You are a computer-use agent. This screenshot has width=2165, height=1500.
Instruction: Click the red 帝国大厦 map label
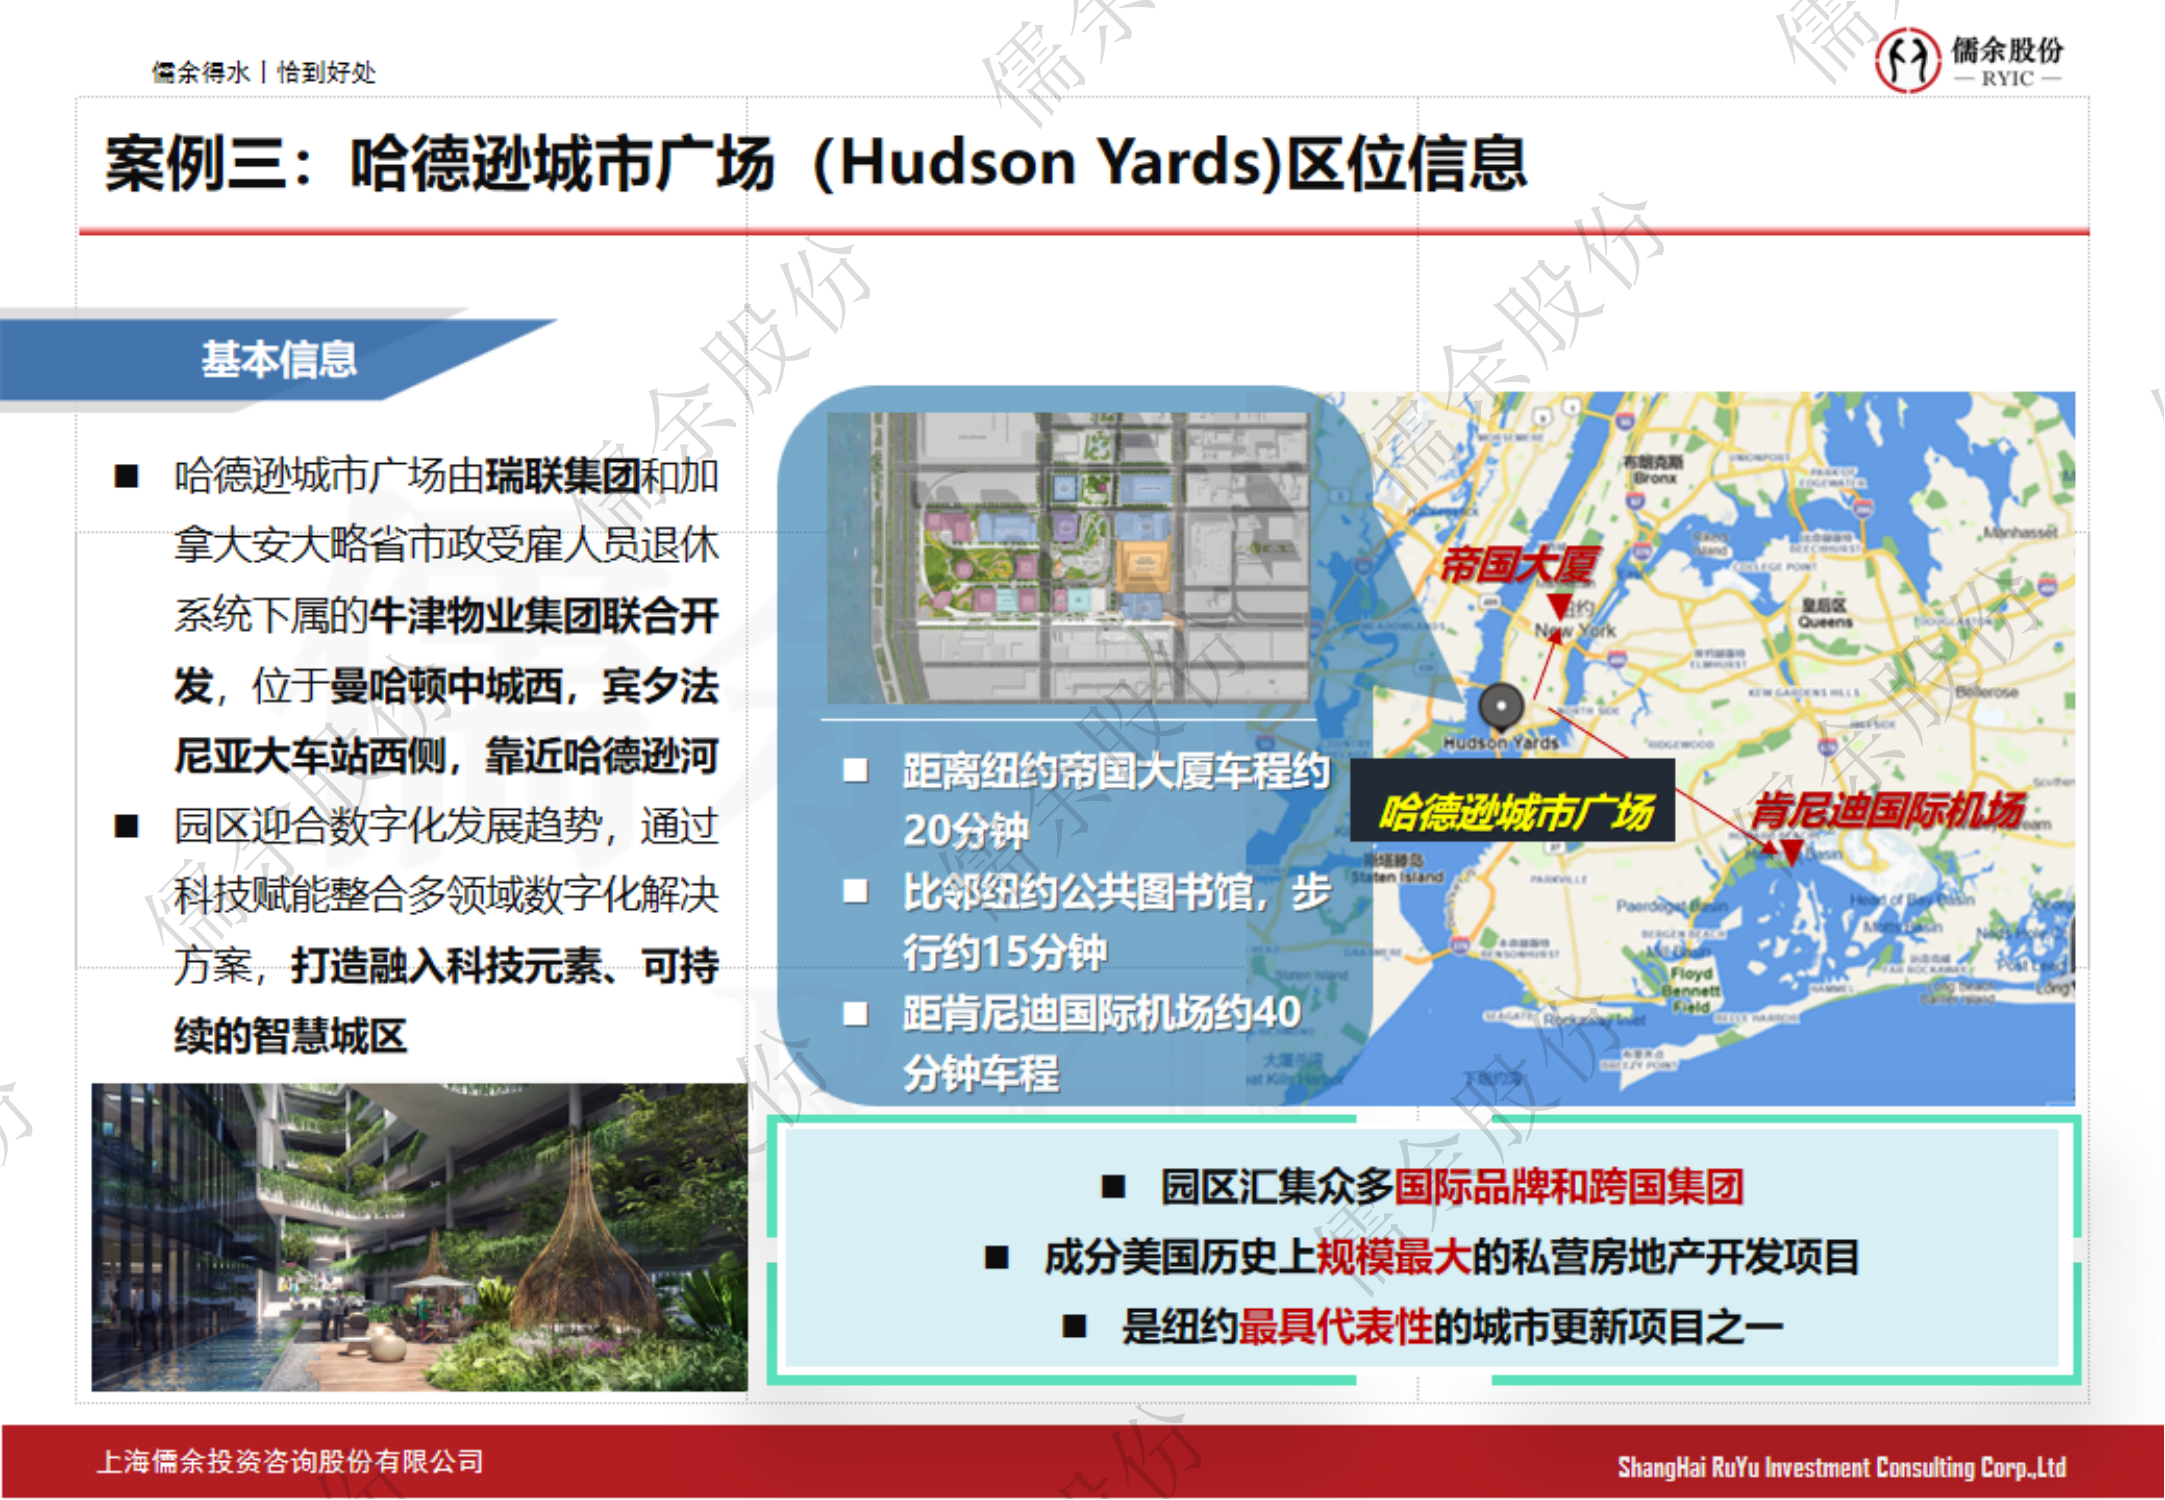pos(1519,565)
